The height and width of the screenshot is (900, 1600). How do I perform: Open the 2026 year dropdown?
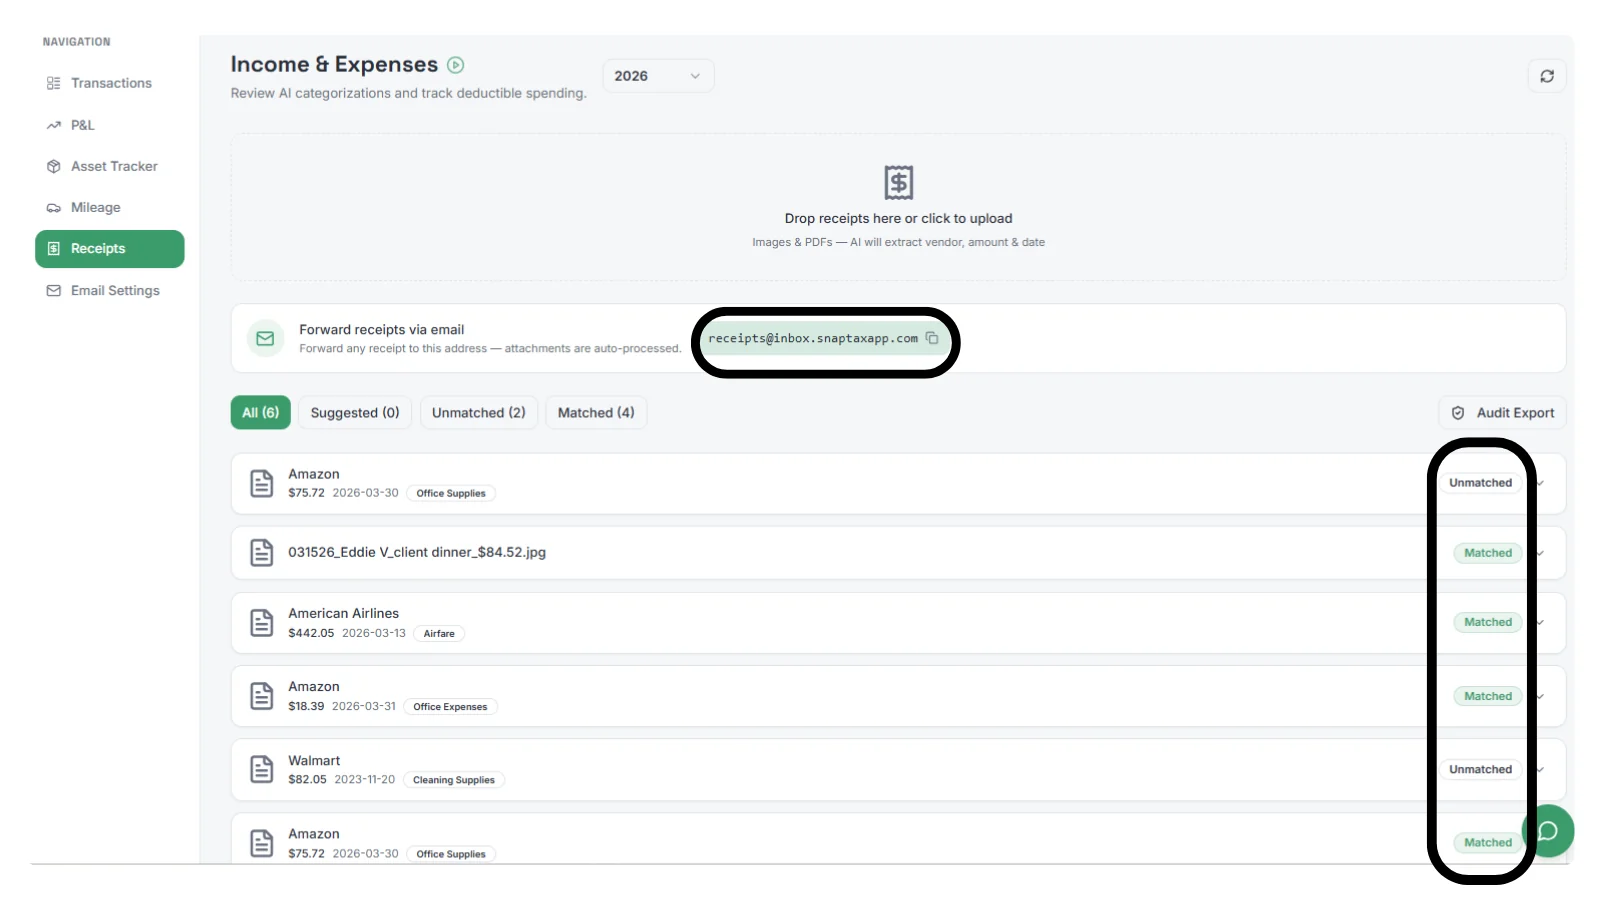coord(658,76)
